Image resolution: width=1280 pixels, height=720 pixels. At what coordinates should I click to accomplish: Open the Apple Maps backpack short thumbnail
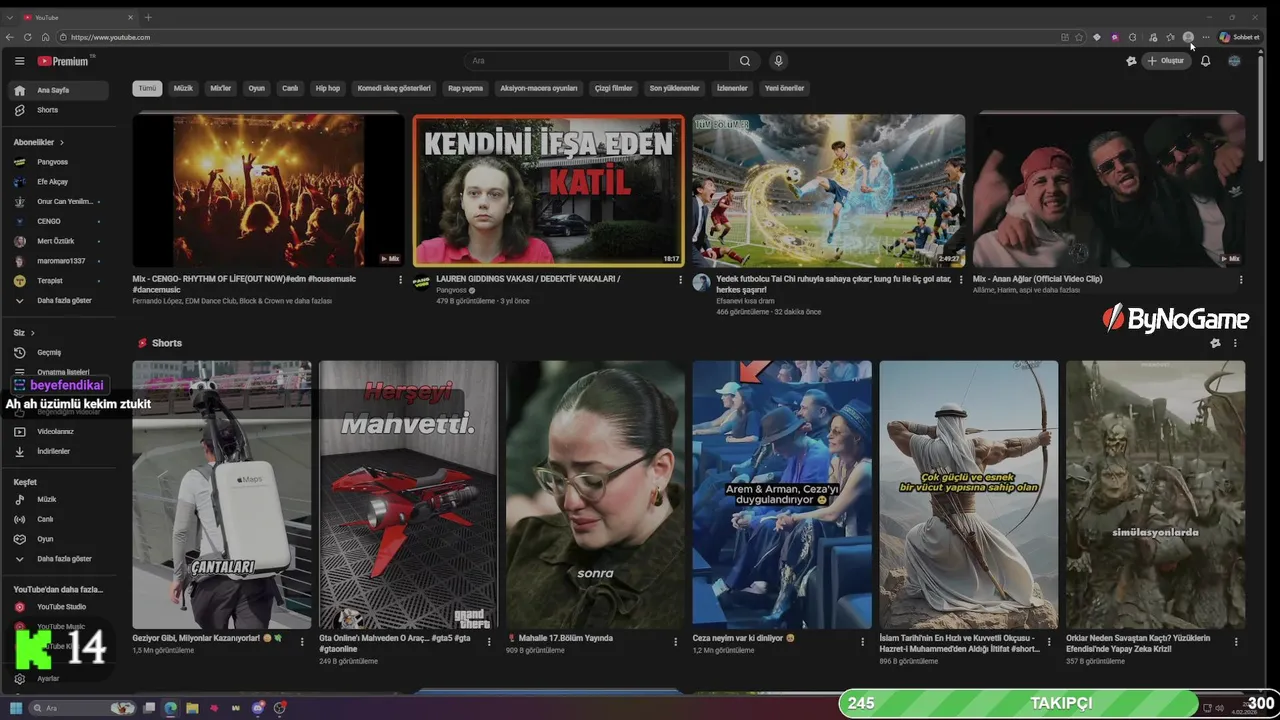(x=222, y=494)
